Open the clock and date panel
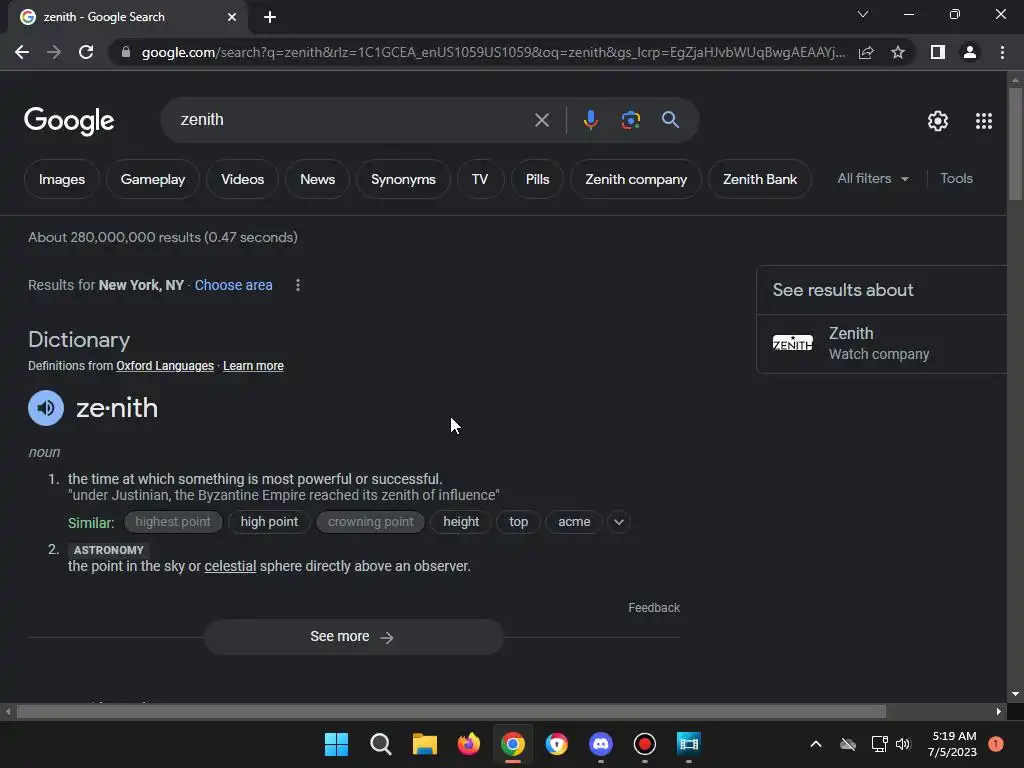The image size is (1024, 768). (x=953, y=744)
